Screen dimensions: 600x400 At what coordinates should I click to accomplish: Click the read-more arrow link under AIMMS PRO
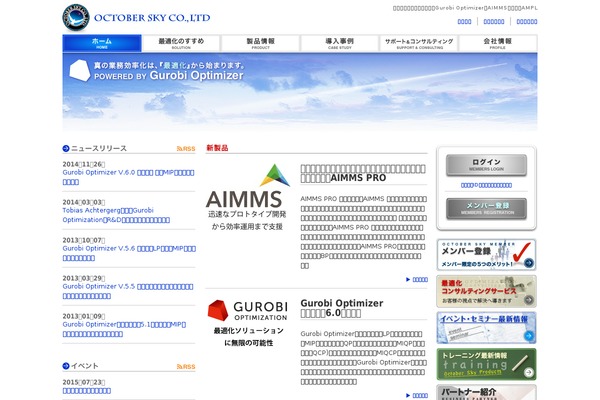click(x=417, y=279)
